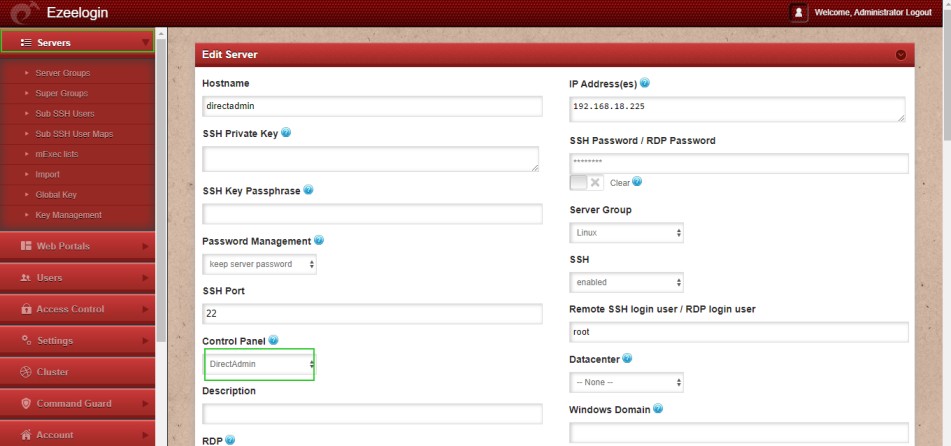The width and height of the screenshot is (951, 446).
Task: Expand the Users menu arrow
Action: [x=146, y=278]
